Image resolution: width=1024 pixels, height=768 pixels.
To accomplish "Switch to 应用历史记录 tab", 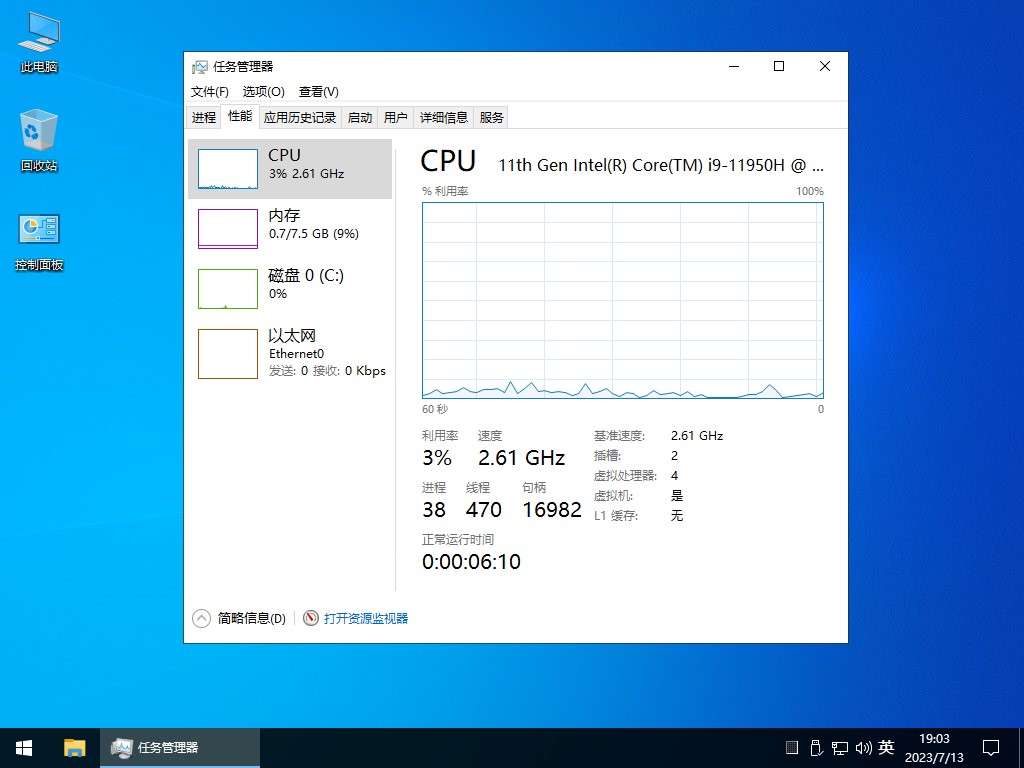I will tap(300, 118).
